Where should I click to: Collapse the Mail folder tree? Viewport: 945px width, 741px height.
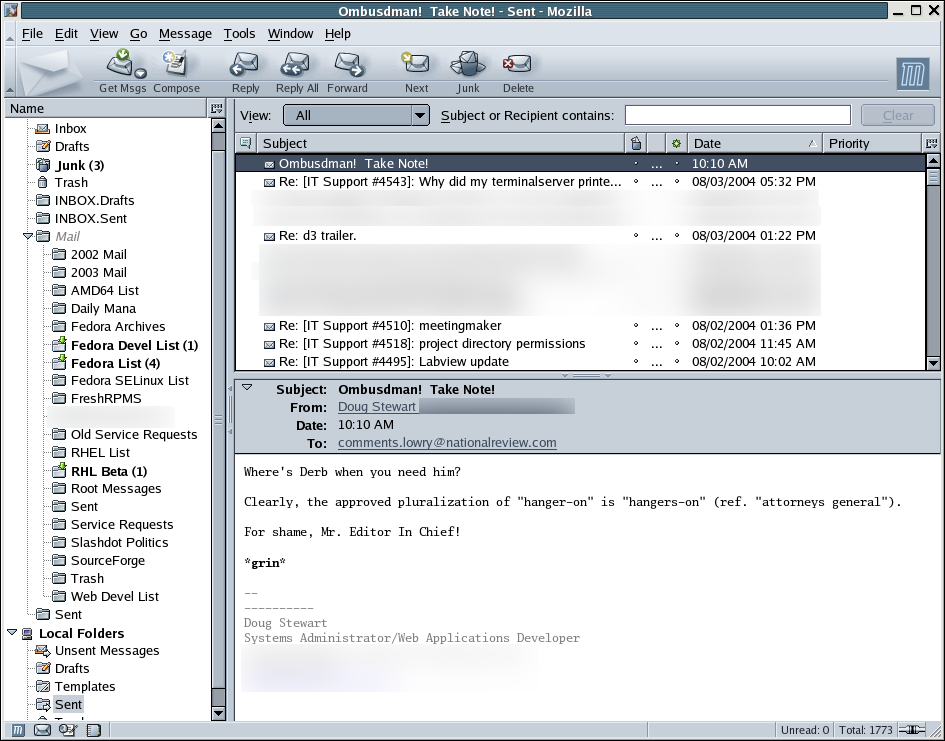click(x=28, y=237)
